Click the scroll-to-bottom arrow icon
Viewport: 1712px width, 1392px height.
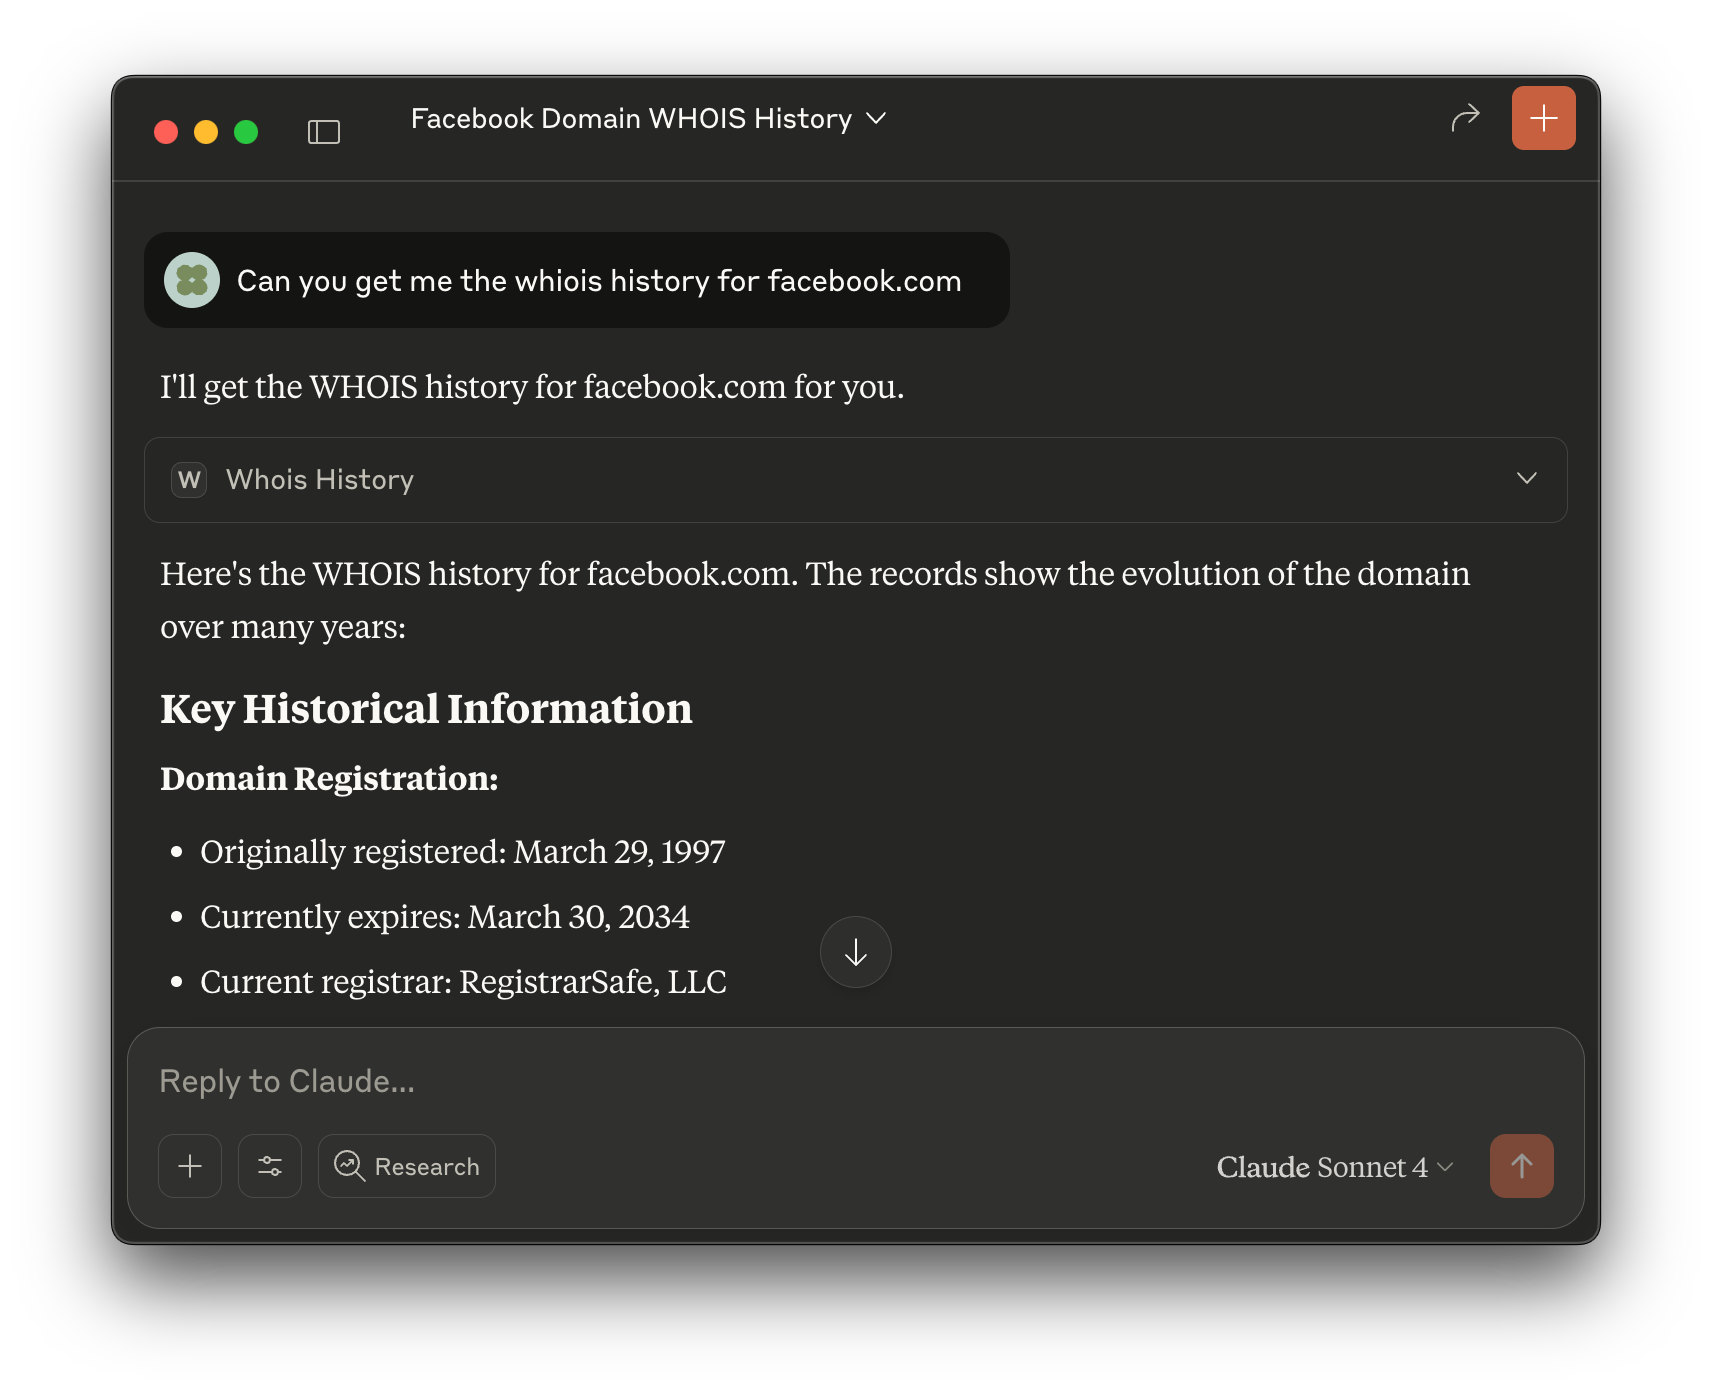pos(855,952)
